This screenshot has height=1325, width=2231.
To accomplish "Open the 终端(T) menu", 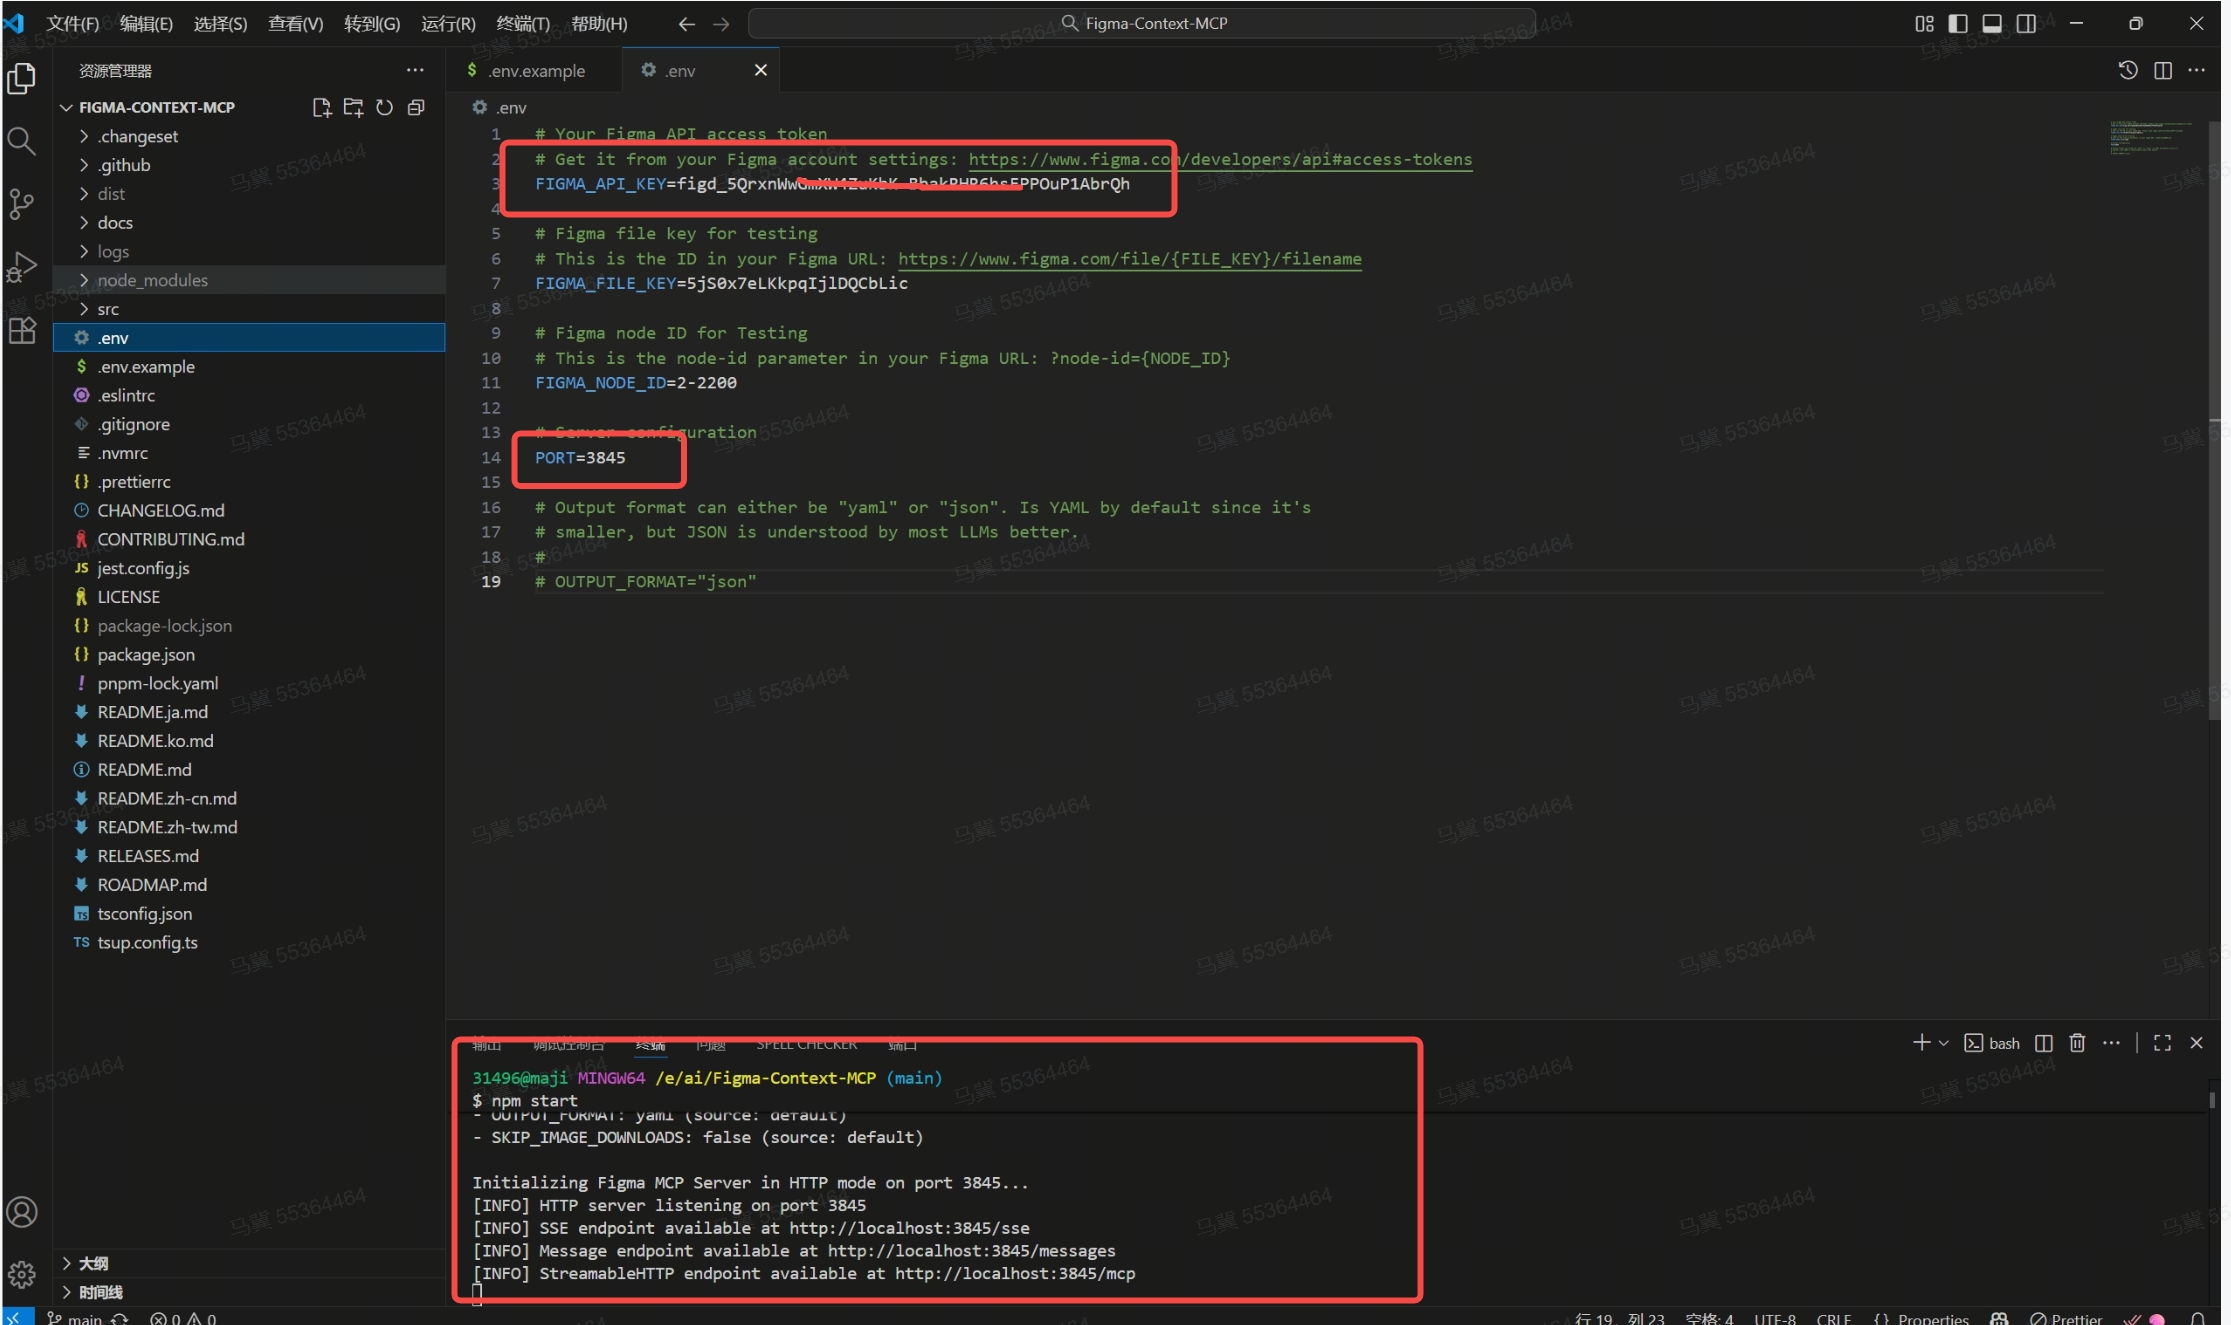I will pyautogui.click(x=522, y=23).
